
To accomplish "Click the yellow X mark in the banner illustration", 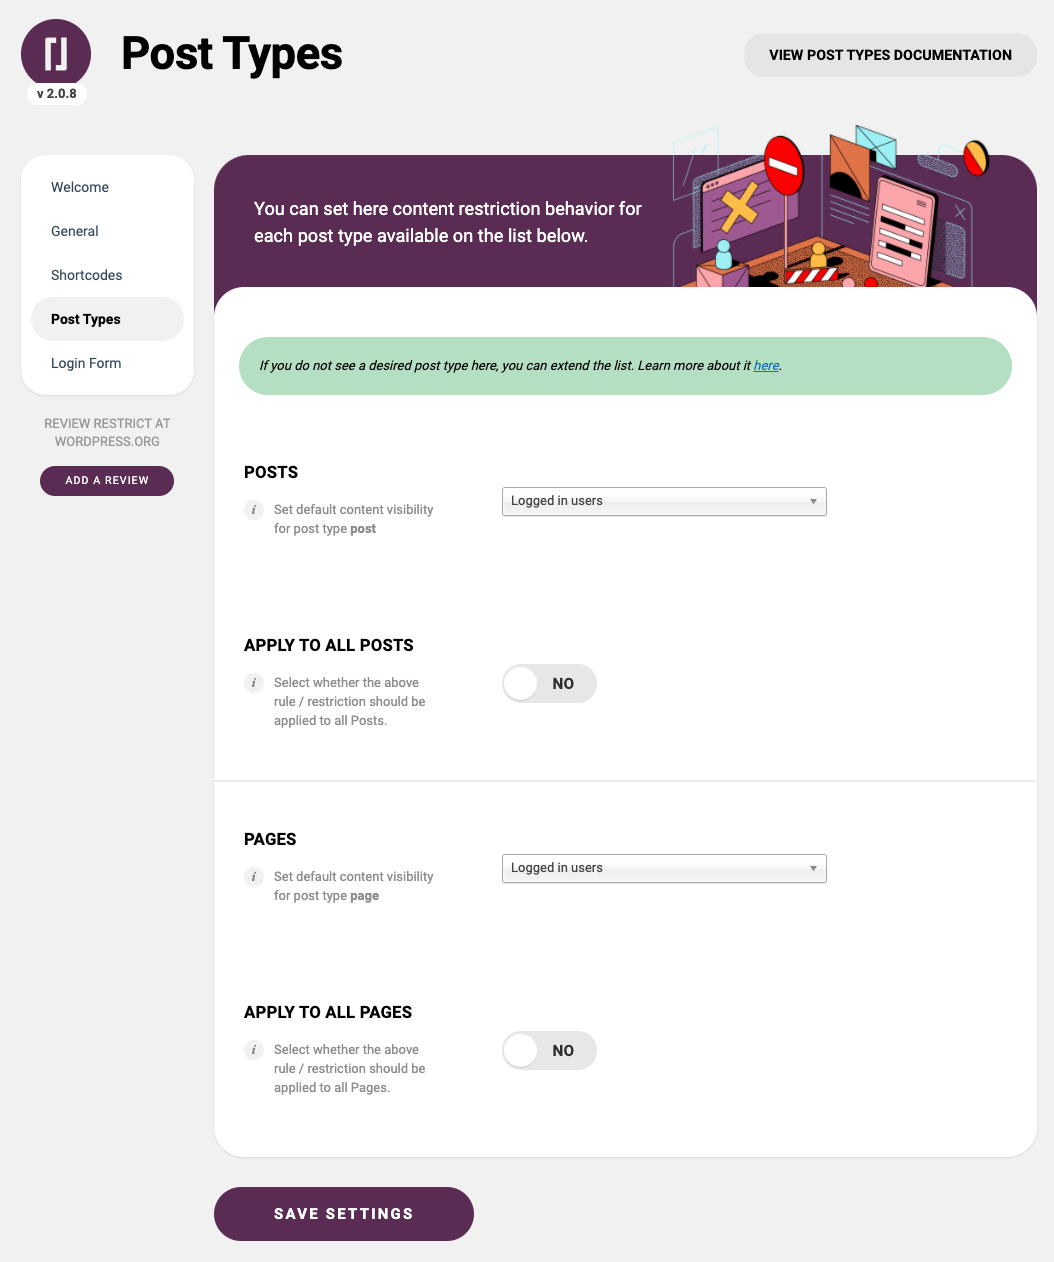I will (x=739, y=208).
